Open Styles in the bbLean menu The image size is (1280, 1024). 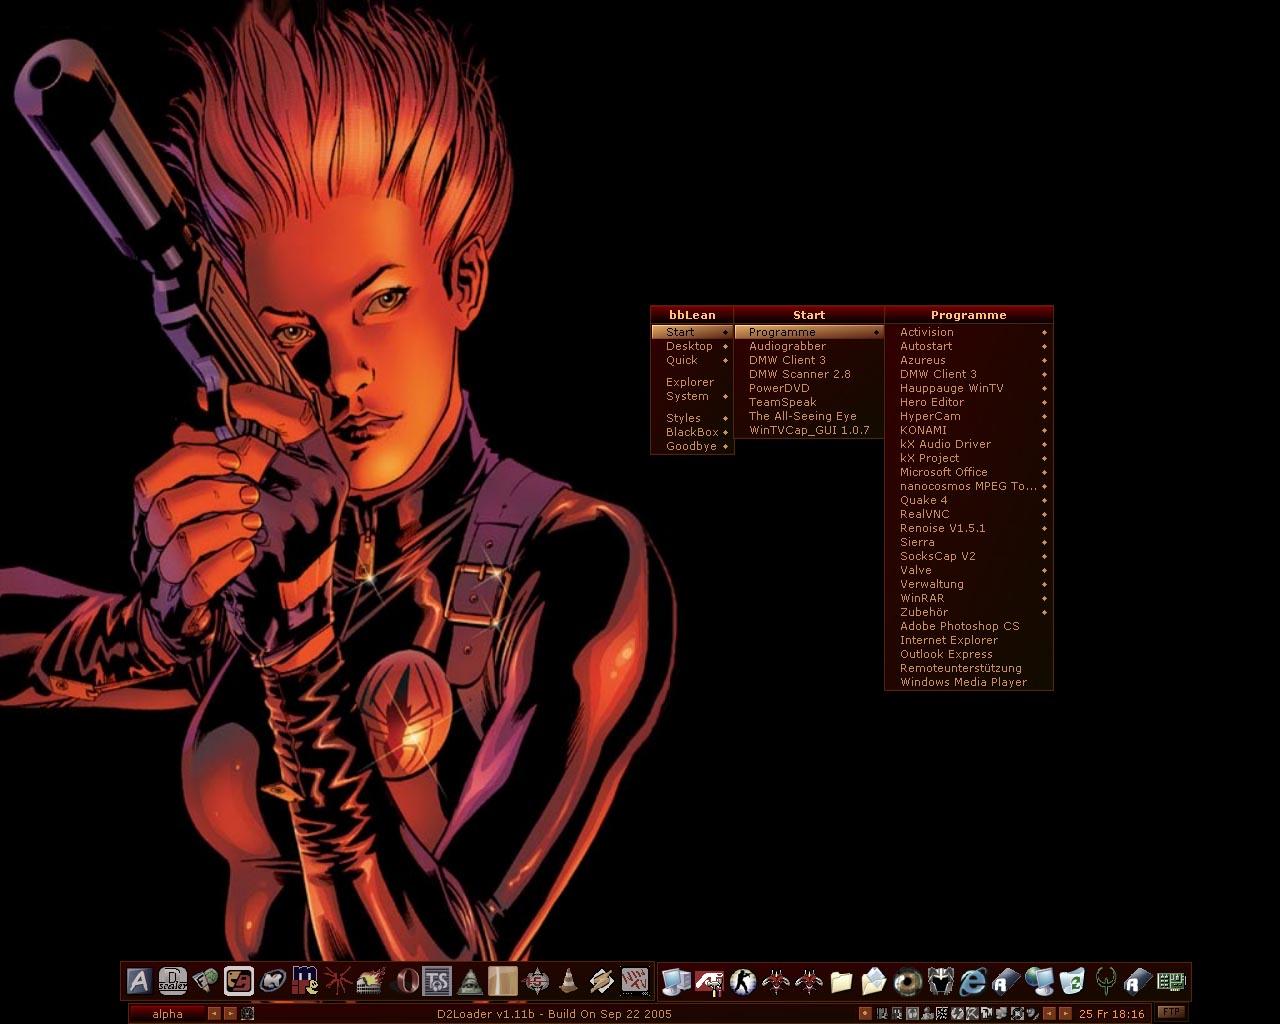[691, 418]
